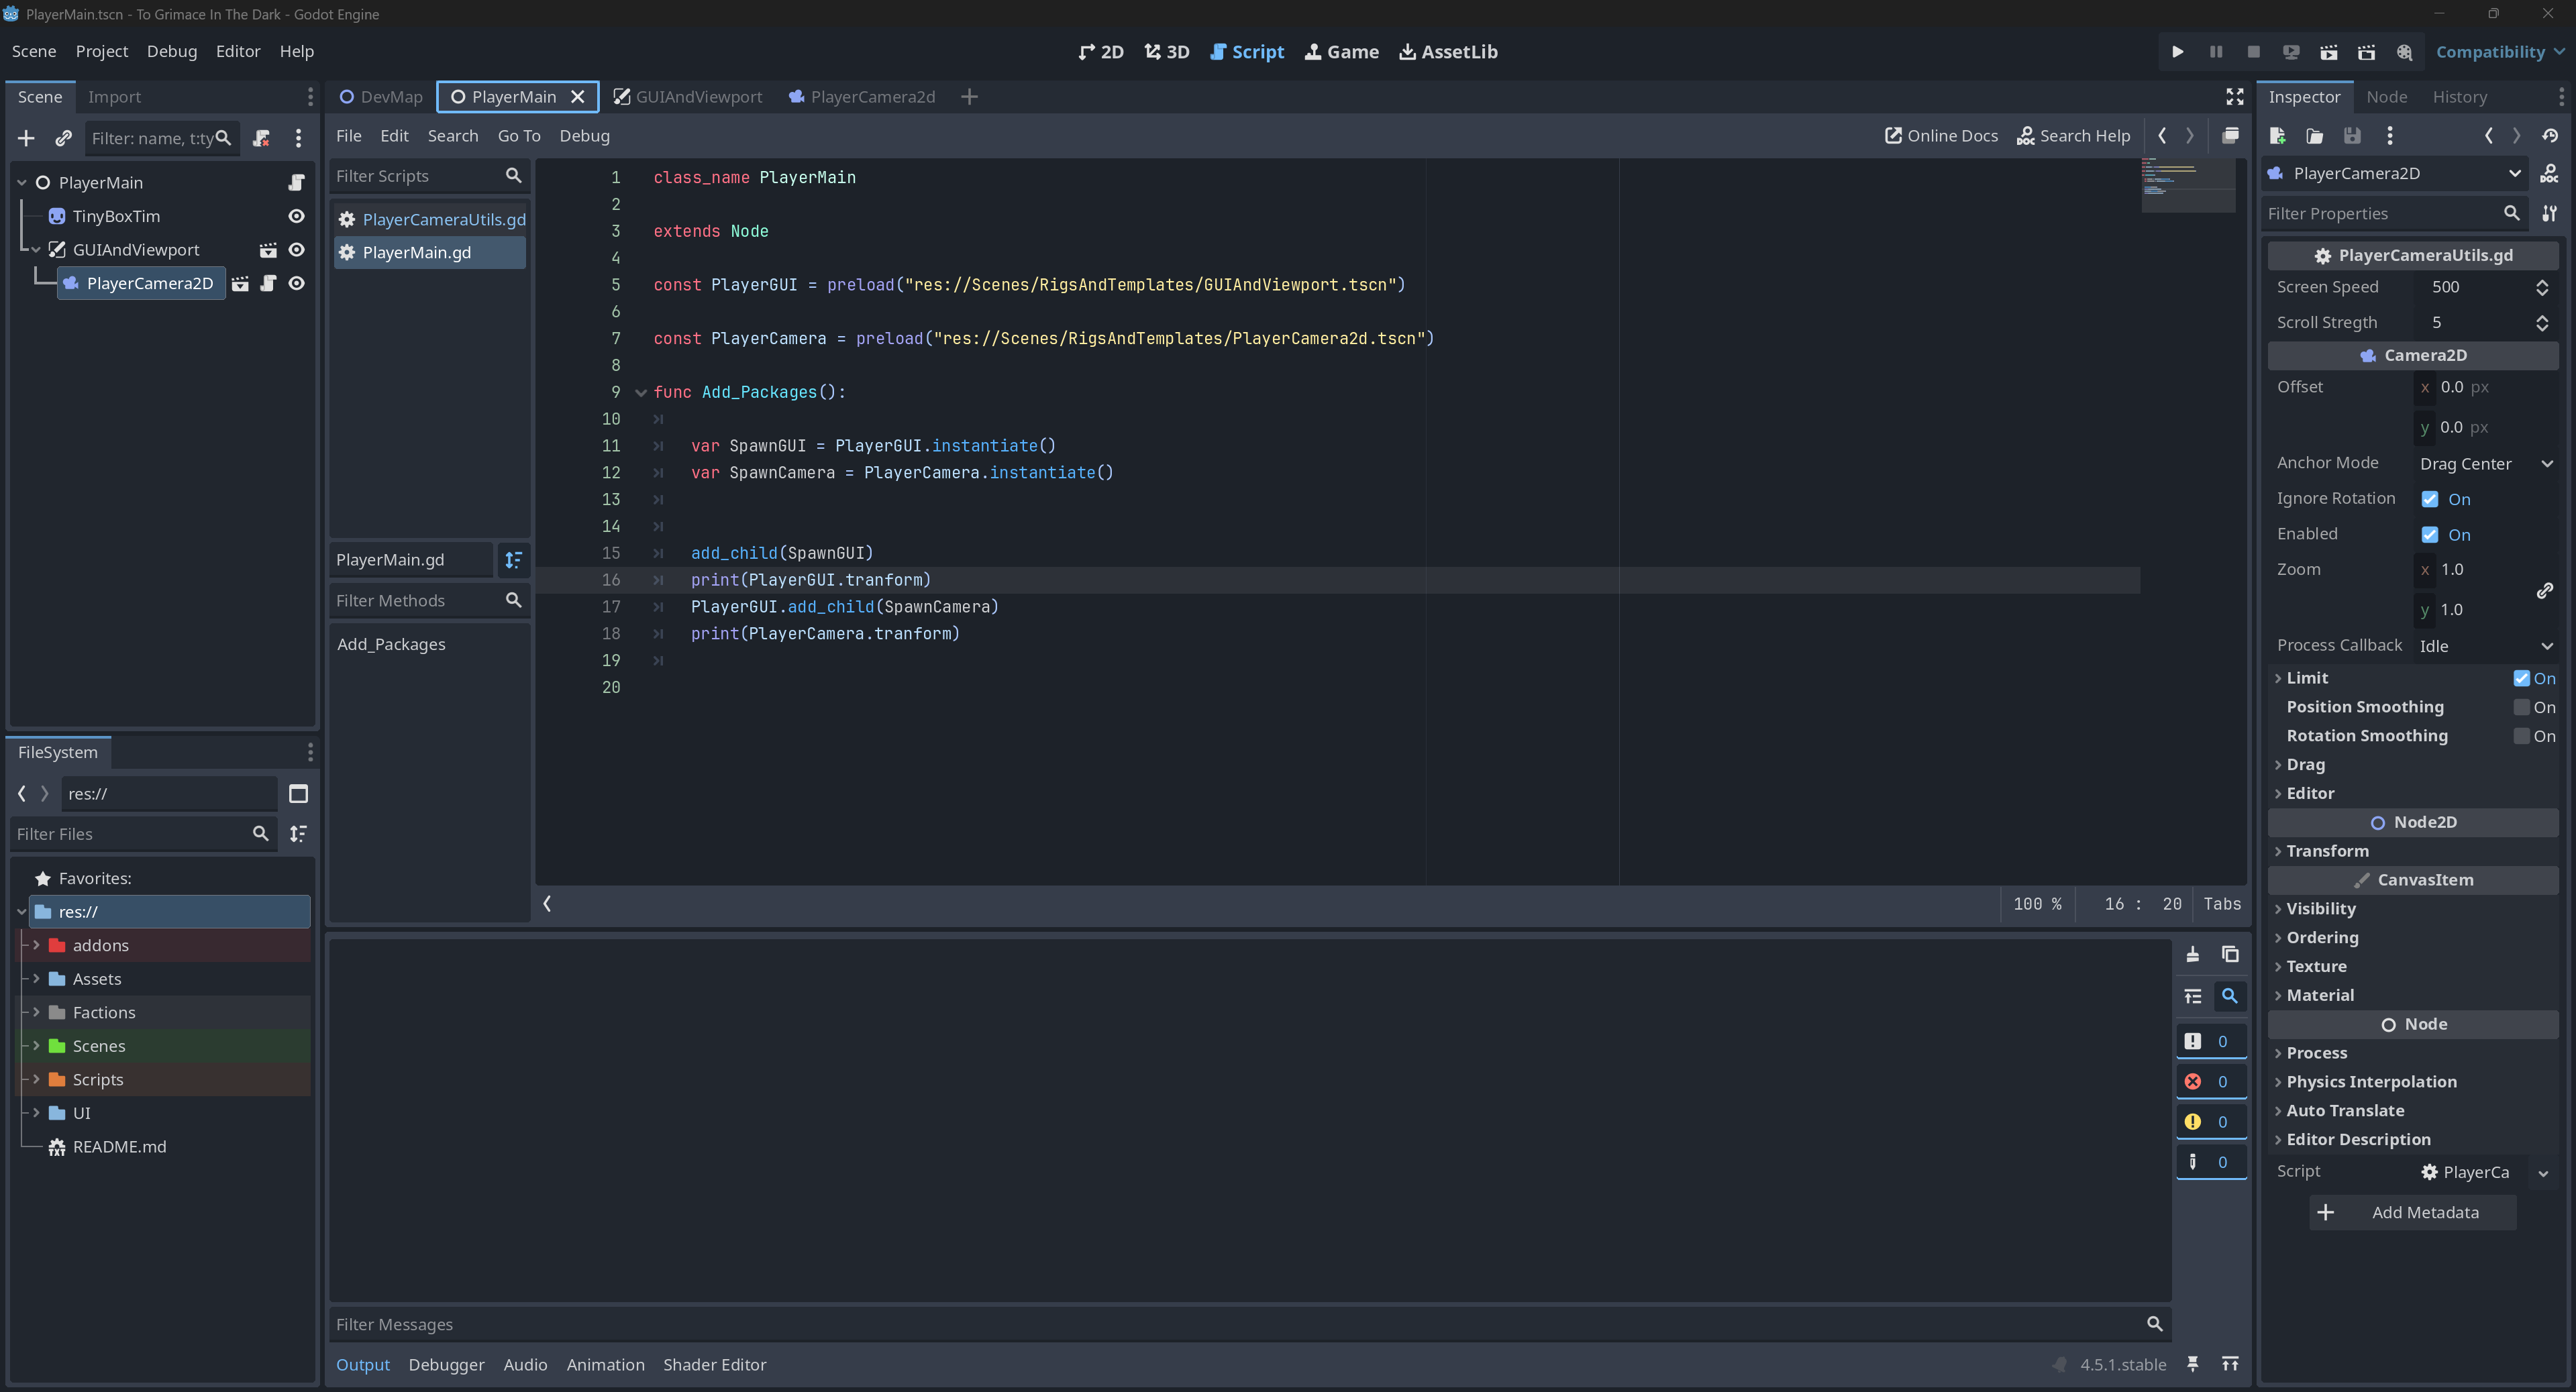Click the Run Current Scene clapperboard icon
2576x1392 pixels.
tap(2328, 52)
